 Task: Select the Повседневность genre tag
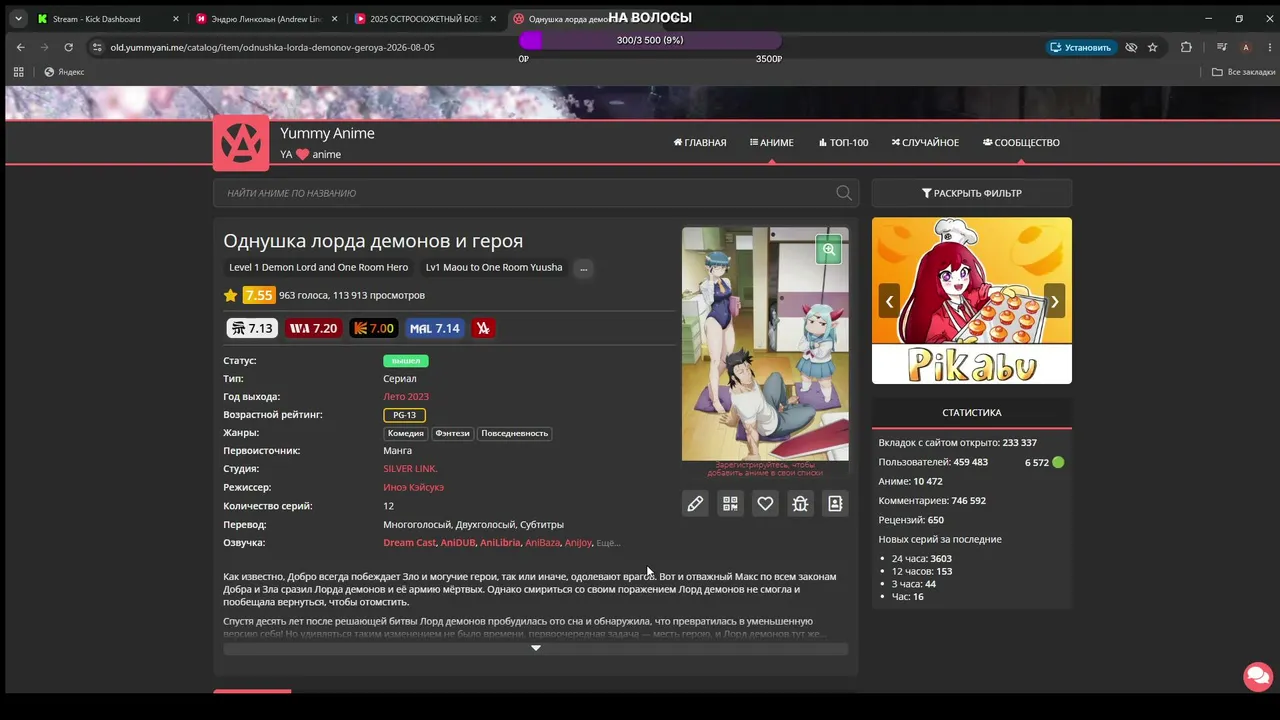coord(515,434)
